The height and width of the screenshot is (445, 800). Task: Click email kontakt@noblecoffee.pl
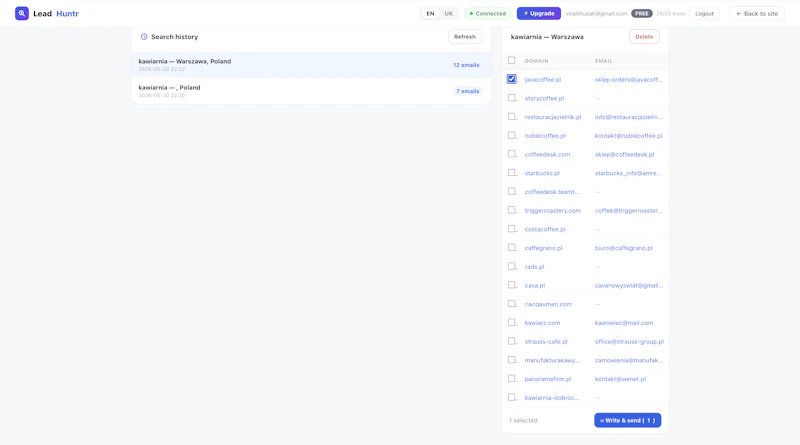click(x=628, y=136)
